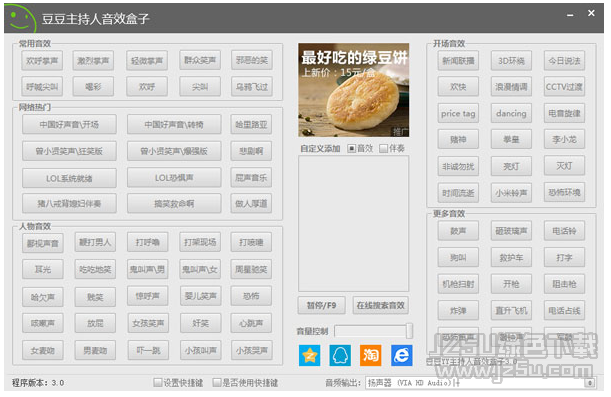Play the 乌鸦飞过 sound effect
This screenshot has width=611, height=397.
[251, 86]
